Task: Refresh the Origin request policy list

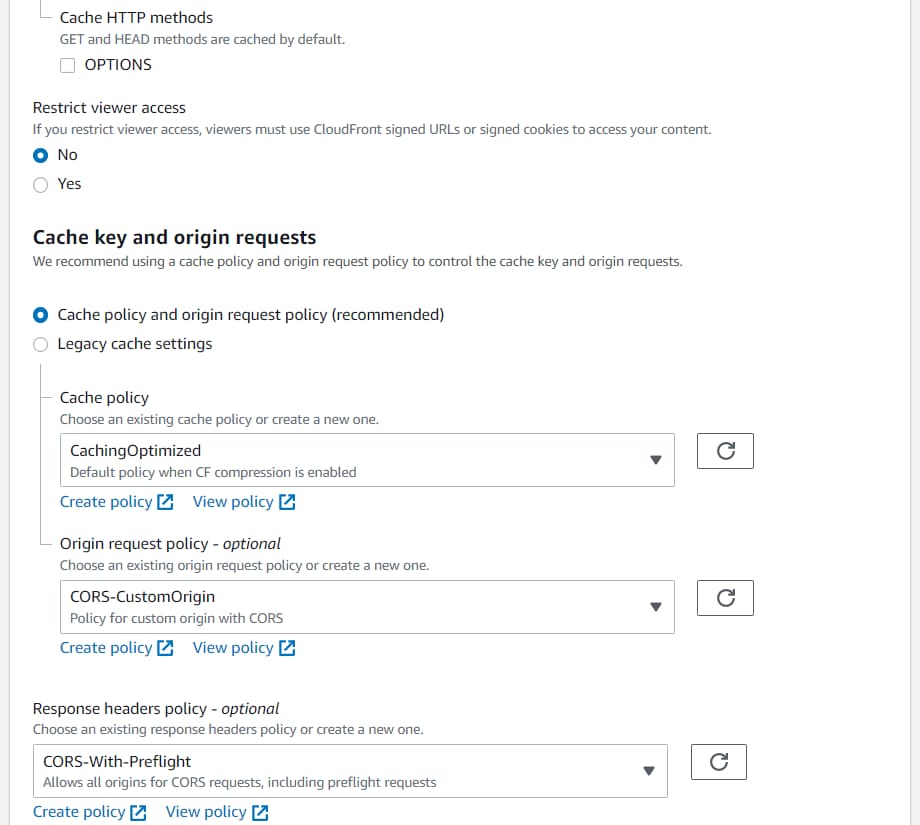Action: pos(725,598)
